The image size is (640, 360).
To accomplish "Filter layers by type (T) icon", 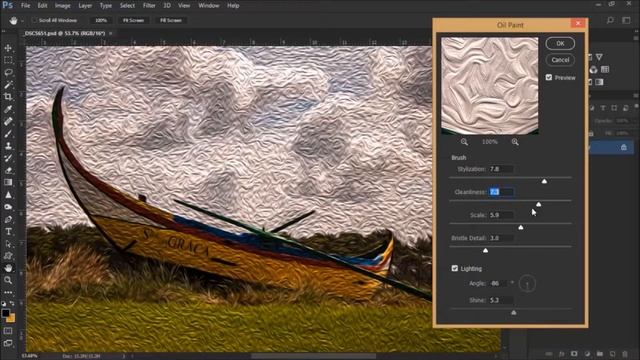I will point(603,108).
